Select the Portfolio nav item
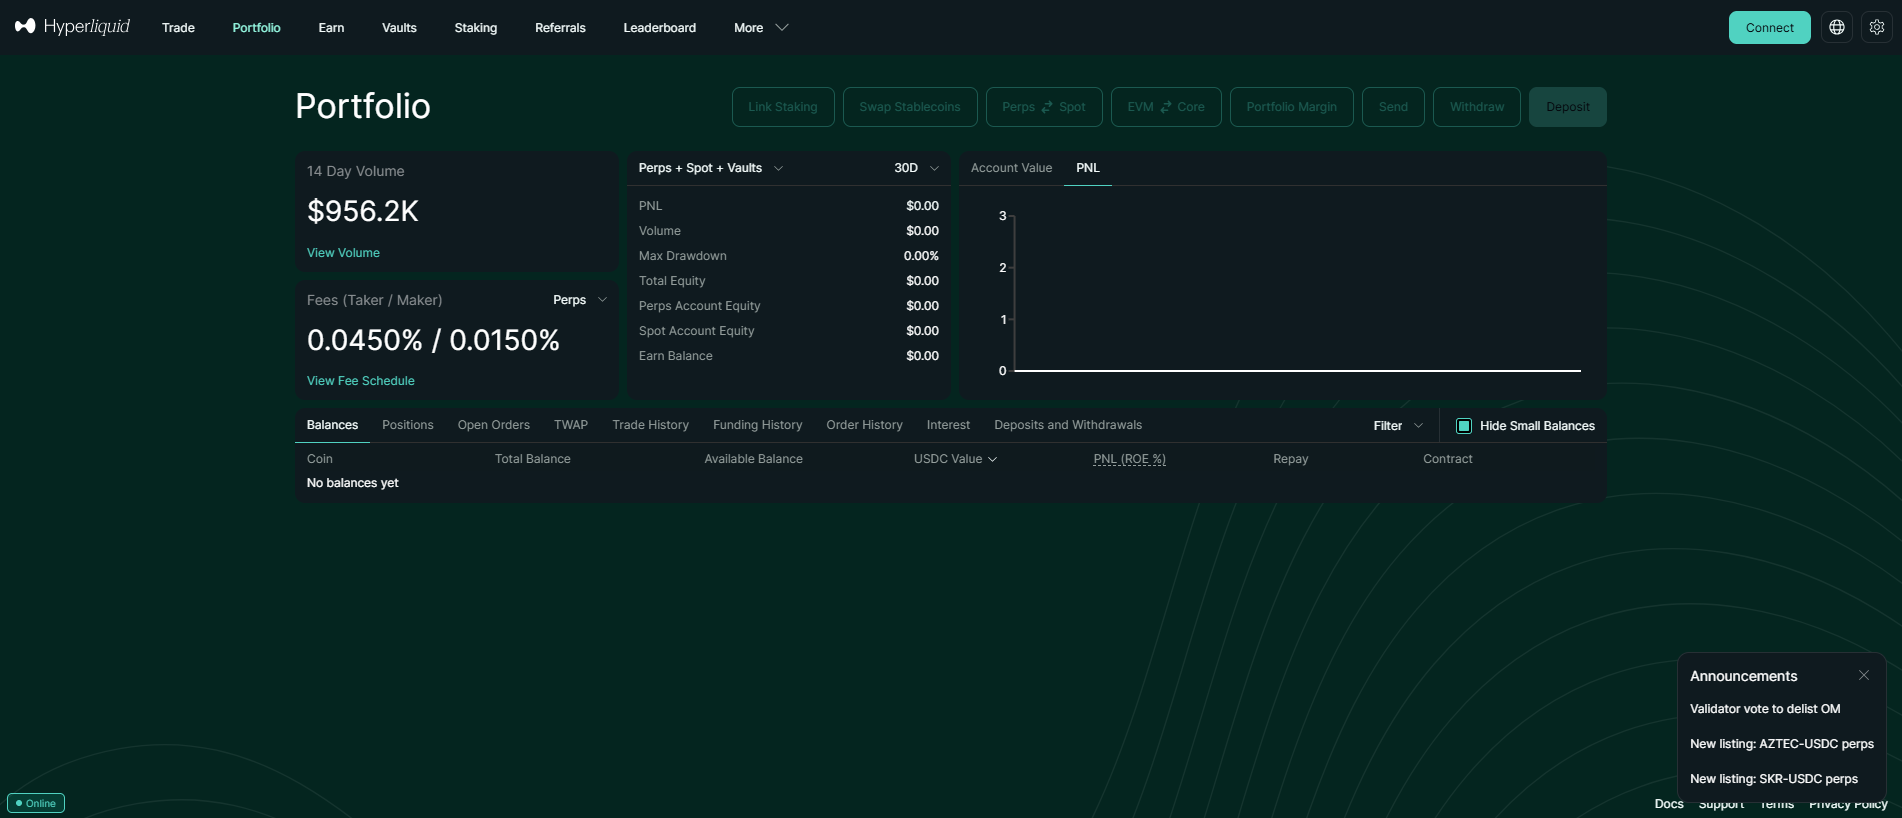The height and width of the screenshot is (818, 1902). pyautogui.click(x=257, y=28)
